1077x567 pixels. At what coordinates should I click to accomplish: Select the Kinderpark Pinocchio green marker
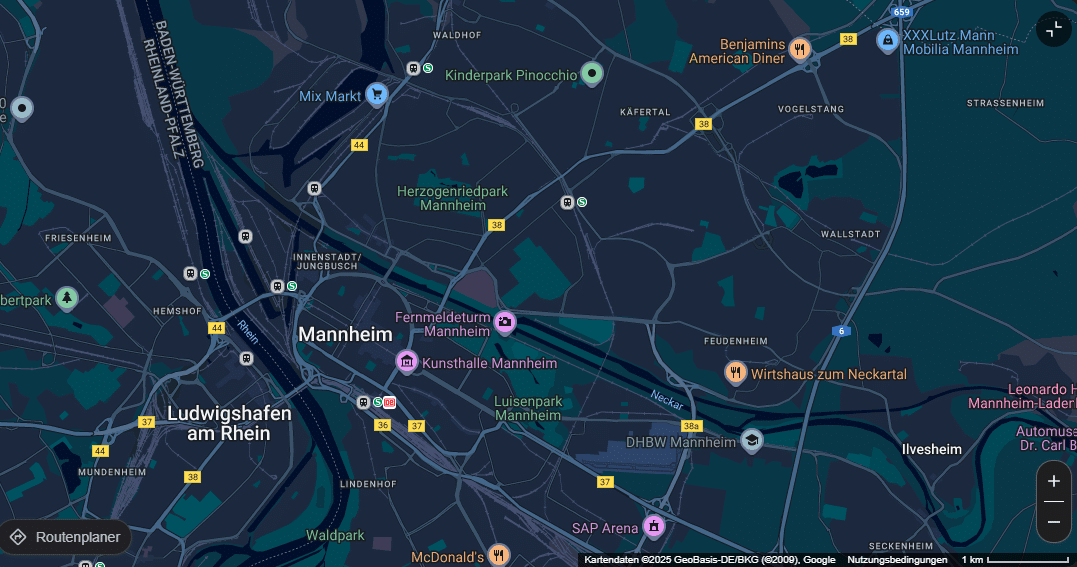click(591, 74)
